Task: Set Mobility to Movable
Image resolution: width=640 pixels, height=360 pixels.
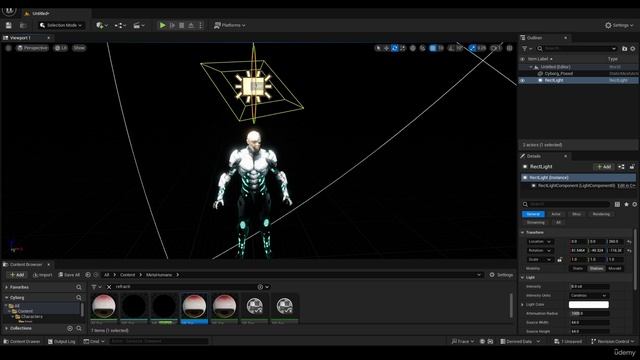Action: (614, 269)
